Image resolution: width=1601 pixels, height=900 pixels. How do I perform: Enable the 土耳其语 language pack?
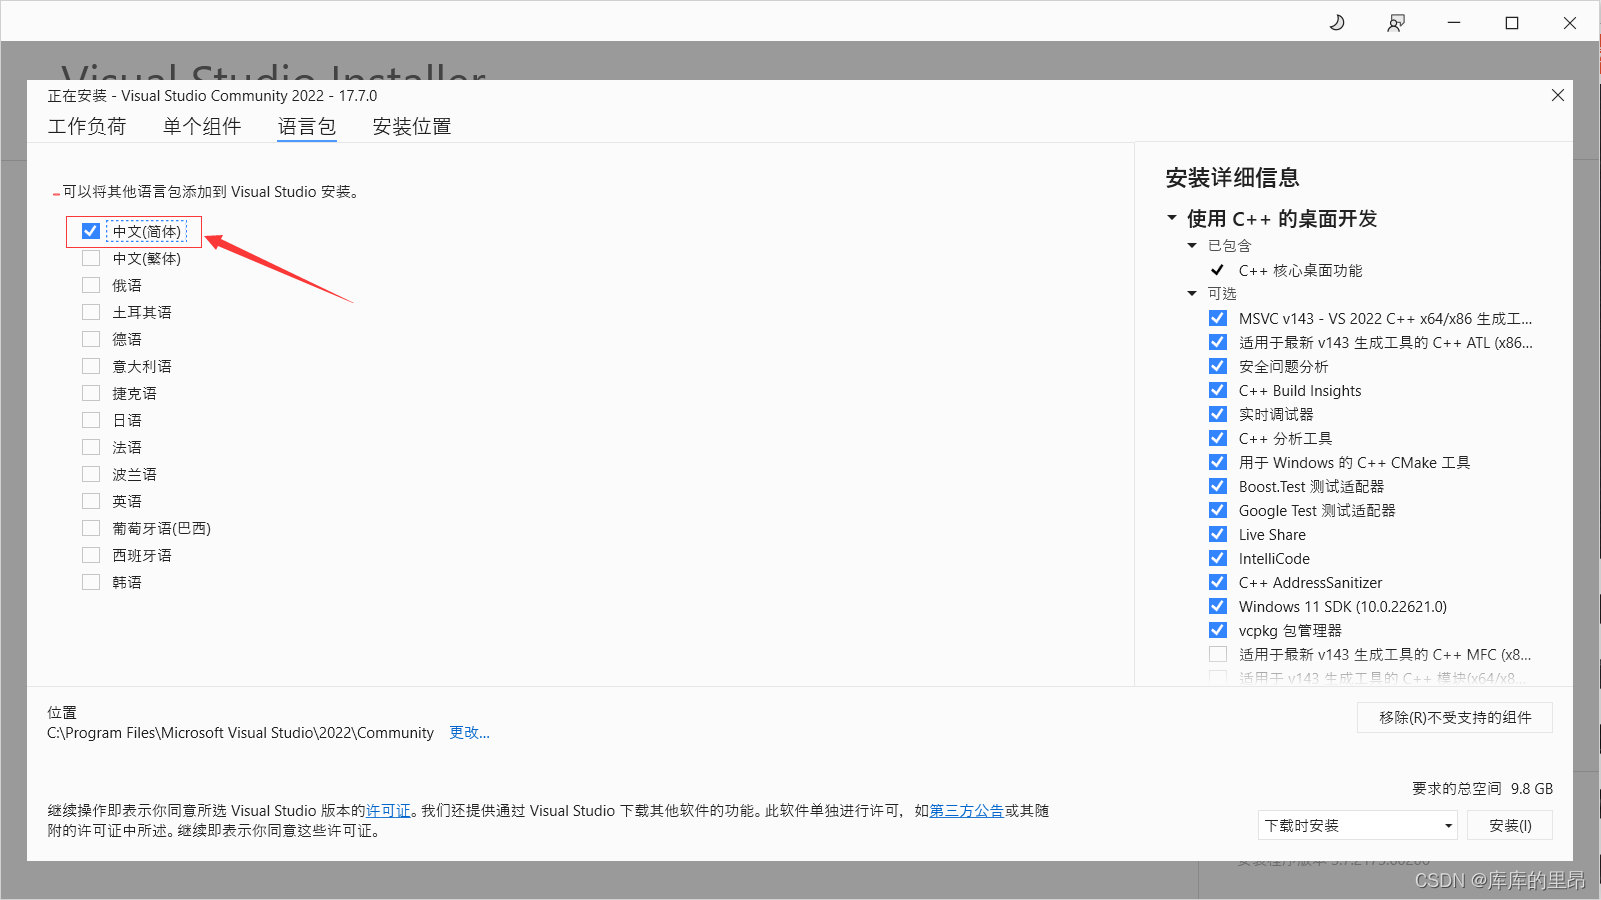[91, 312]
